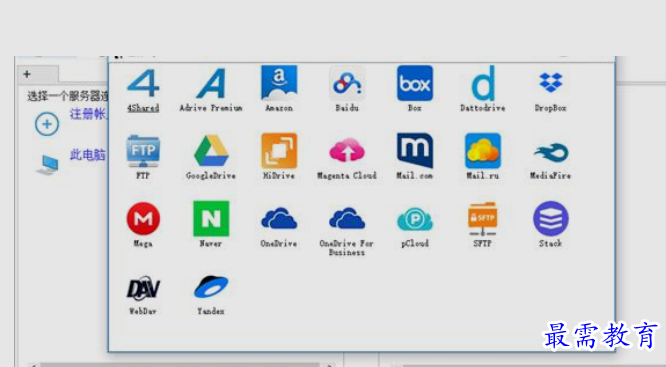
Task: Pick the OneDrive icon
Action: tap(279, 218)
